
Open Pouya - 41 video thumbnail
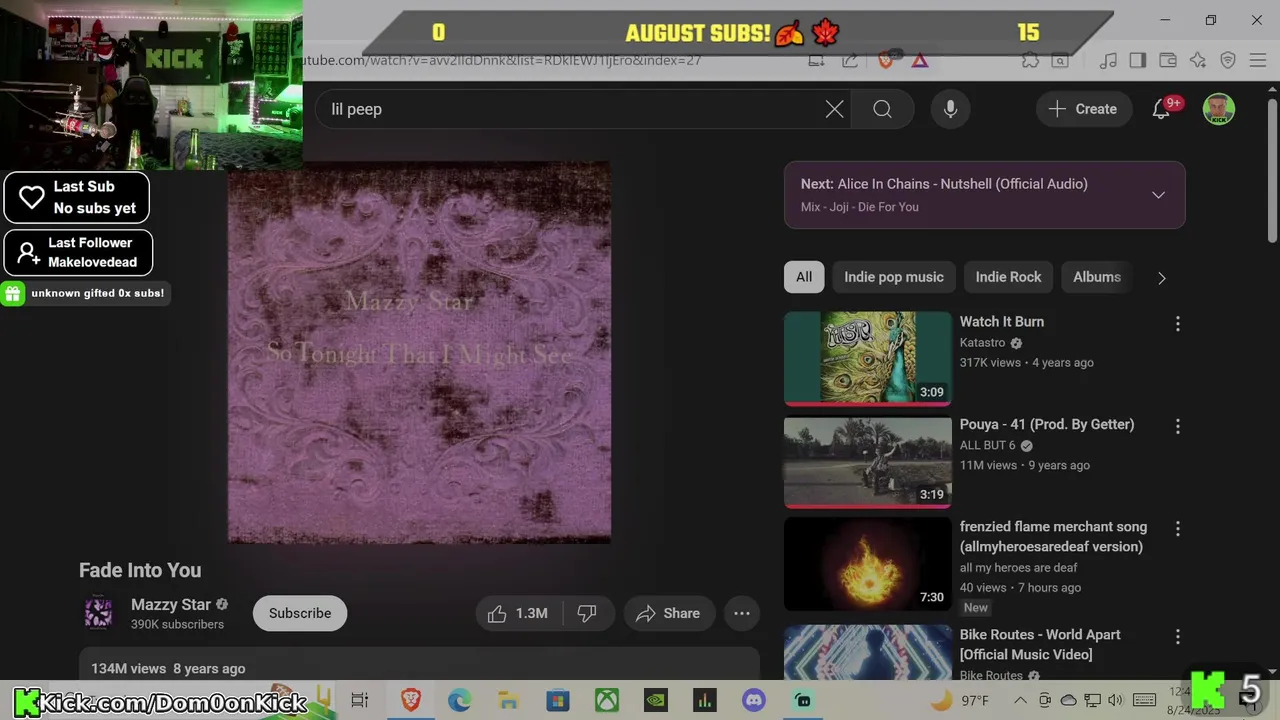[x=868, y=462]
